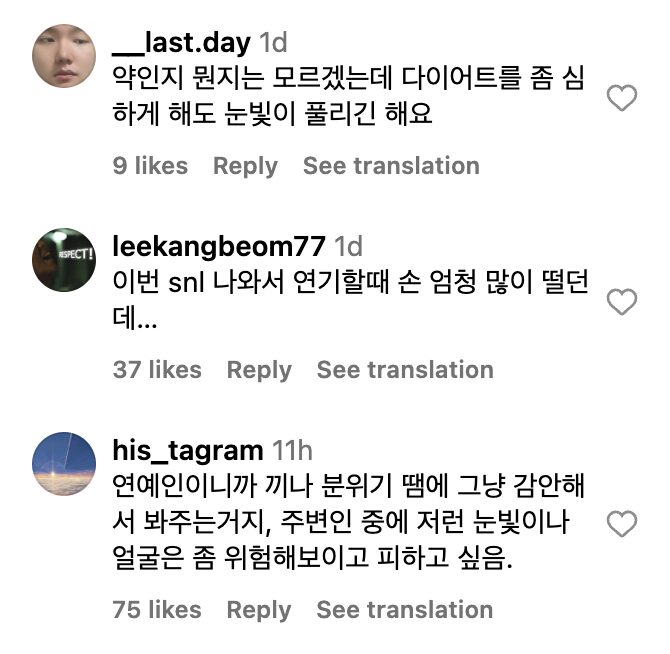Reply to __last.day's comment
670x654 pixels.
245,166
